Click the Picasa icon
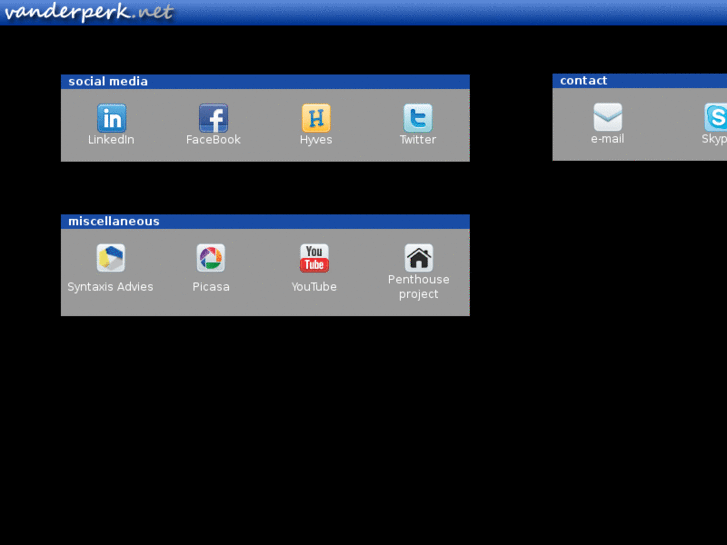 [211, 257]
